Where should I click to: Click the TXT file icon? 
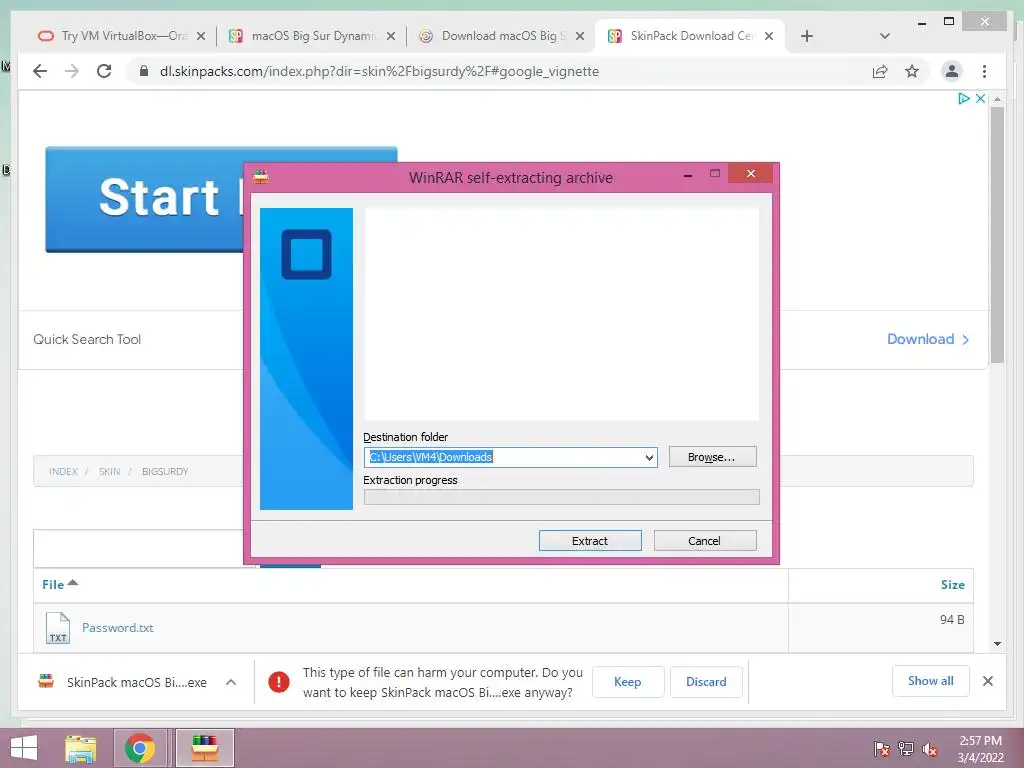point(57,628)
